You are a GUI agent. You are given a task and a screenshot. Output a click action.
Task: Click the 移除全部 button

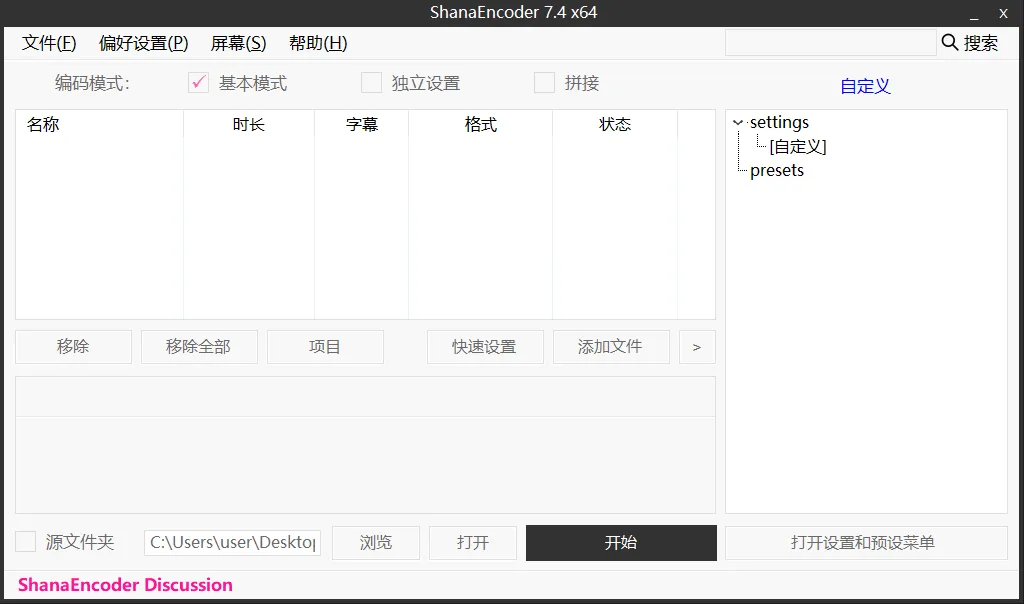click(x=199, y=347)
